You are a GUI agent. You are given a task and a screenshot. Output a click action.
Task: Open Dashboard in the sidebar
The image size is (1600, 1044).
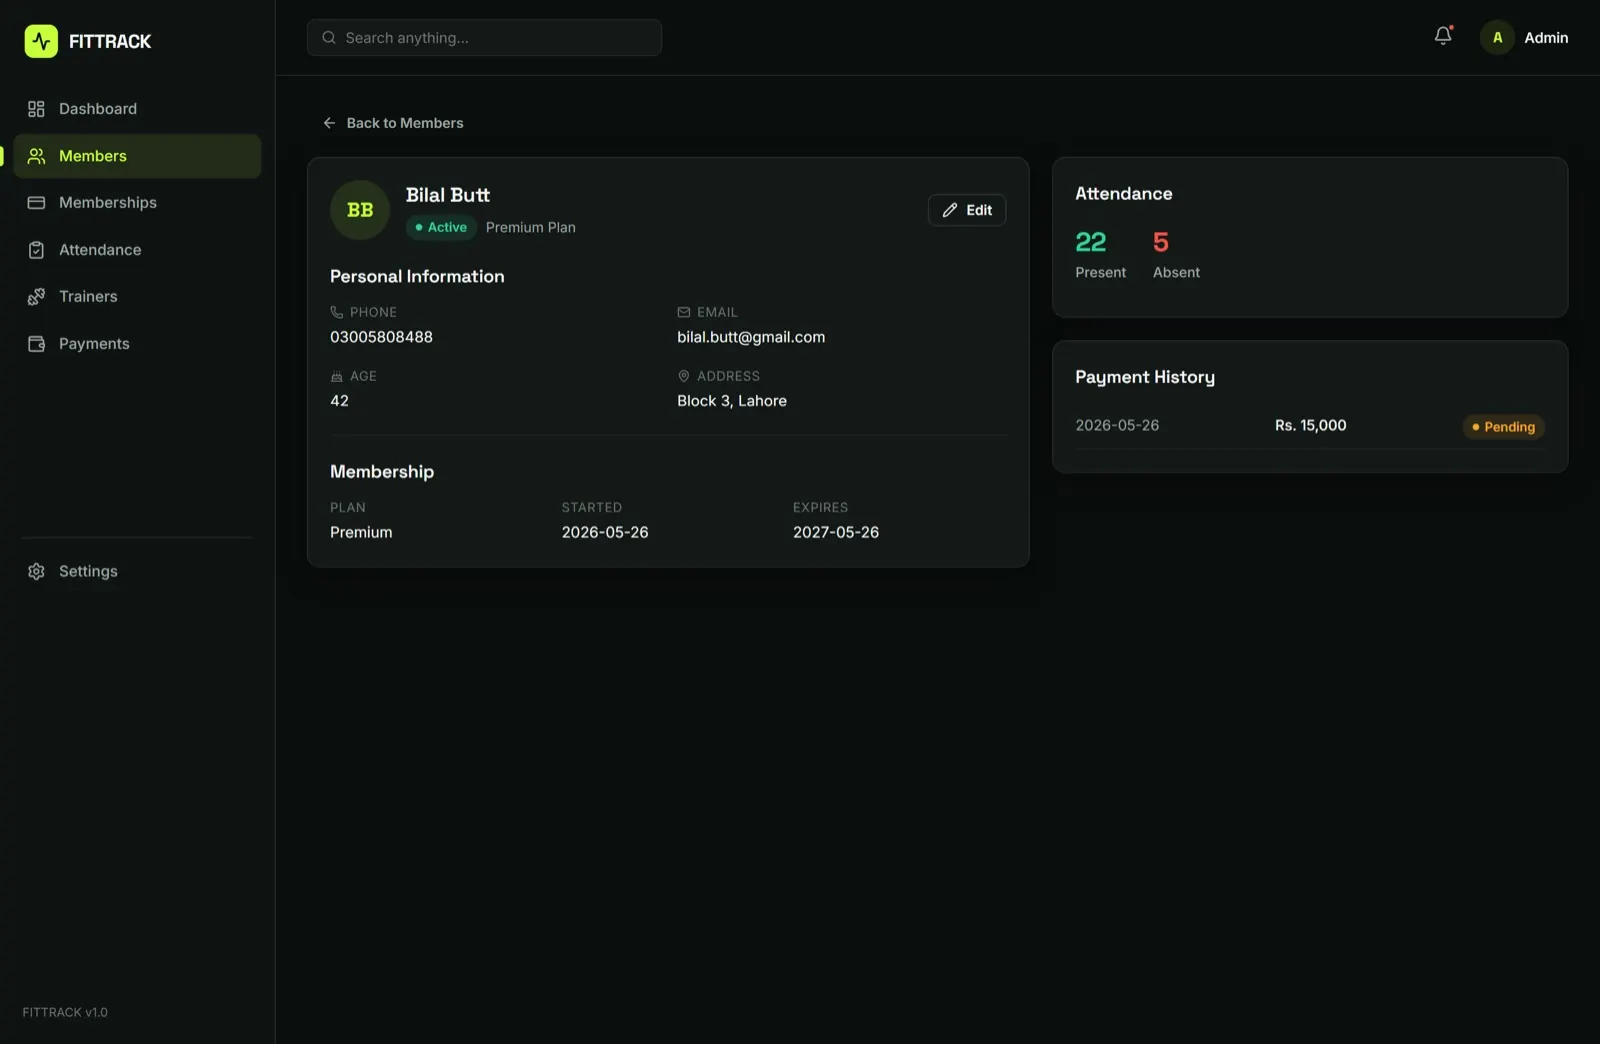pyautogui.click(x=137, y=109)
